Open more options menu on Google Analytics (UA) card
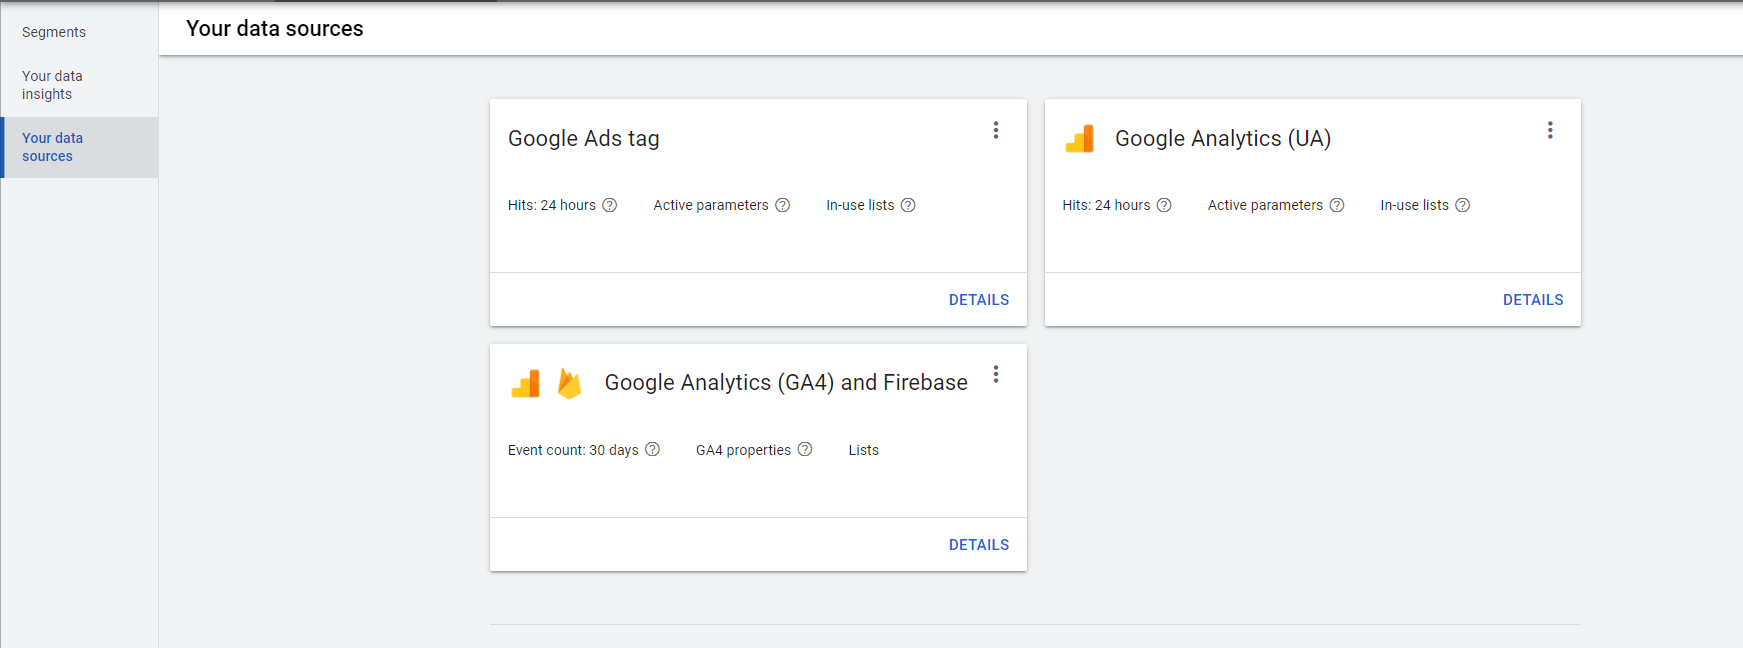This screenshot has width=1743, height=648. (x=1550, y=130)
